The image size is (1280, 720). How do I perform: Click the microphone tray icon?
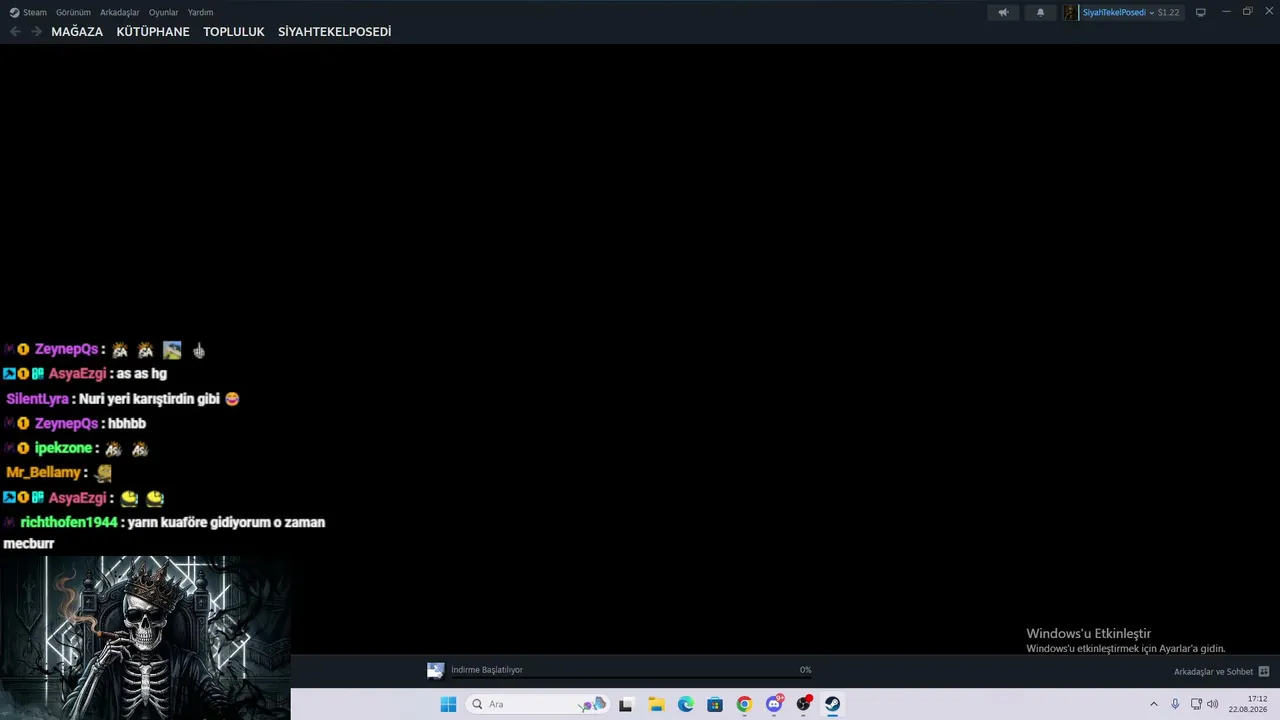pos(1175,704)
